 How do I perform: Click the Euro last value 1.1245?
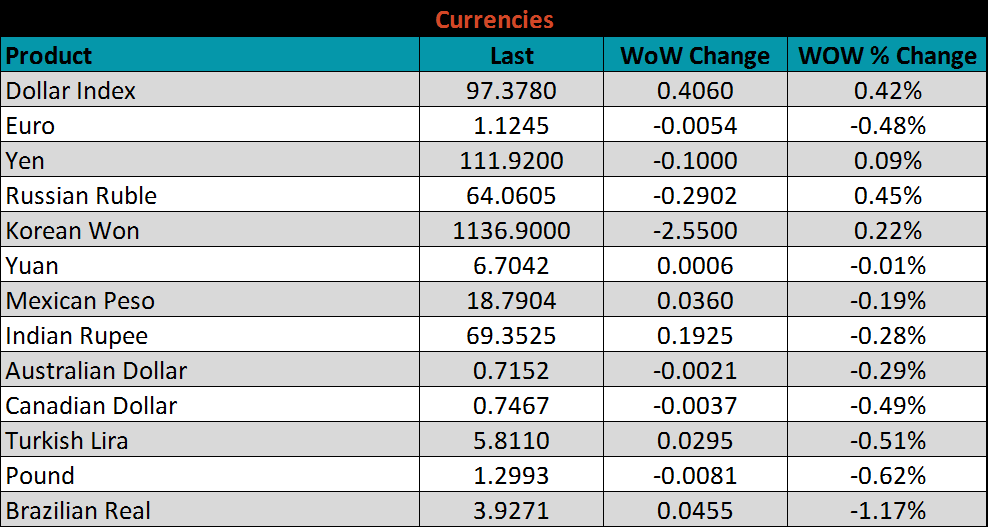click(511, 126)
